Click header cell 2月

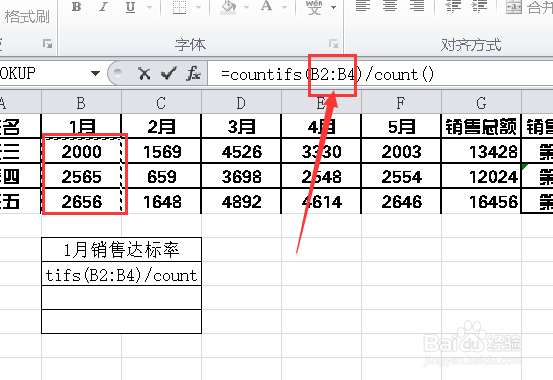[161, 126]
